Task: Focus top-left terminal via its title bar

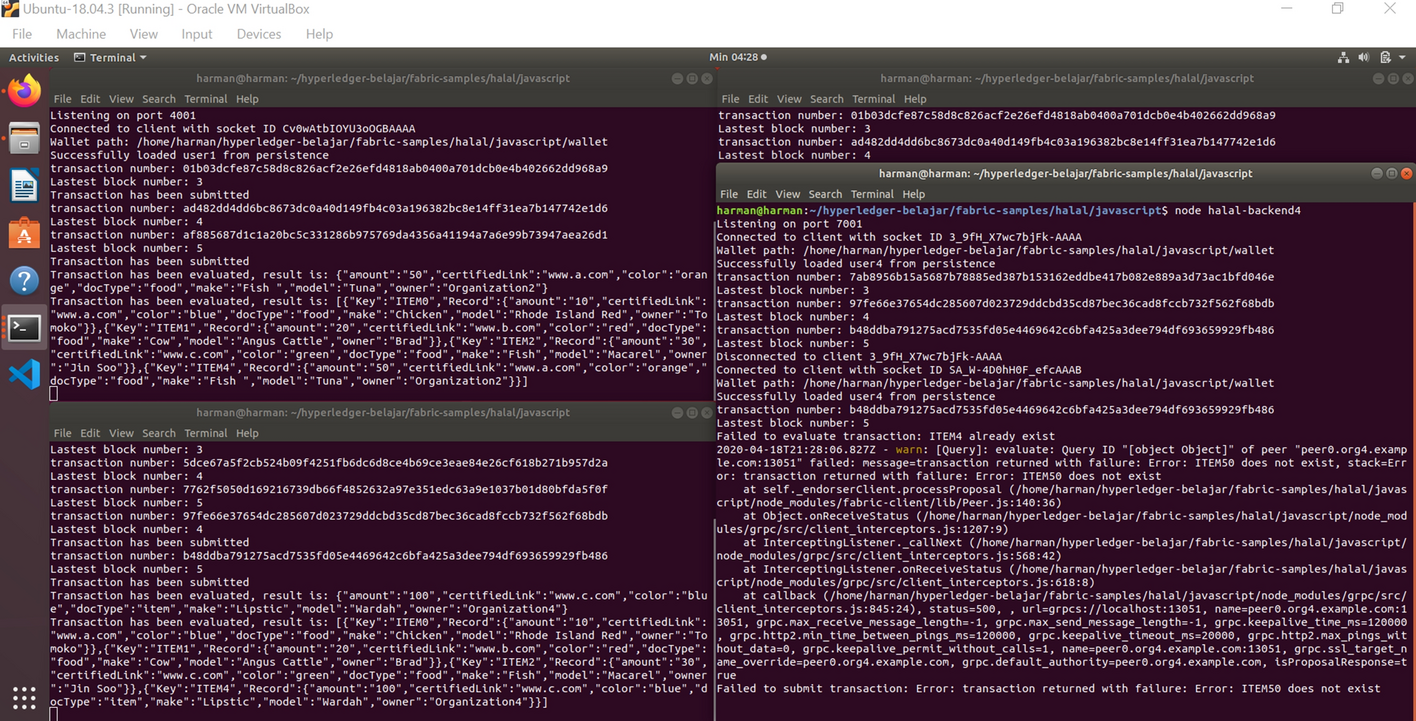Action: [x=382, y=78]
